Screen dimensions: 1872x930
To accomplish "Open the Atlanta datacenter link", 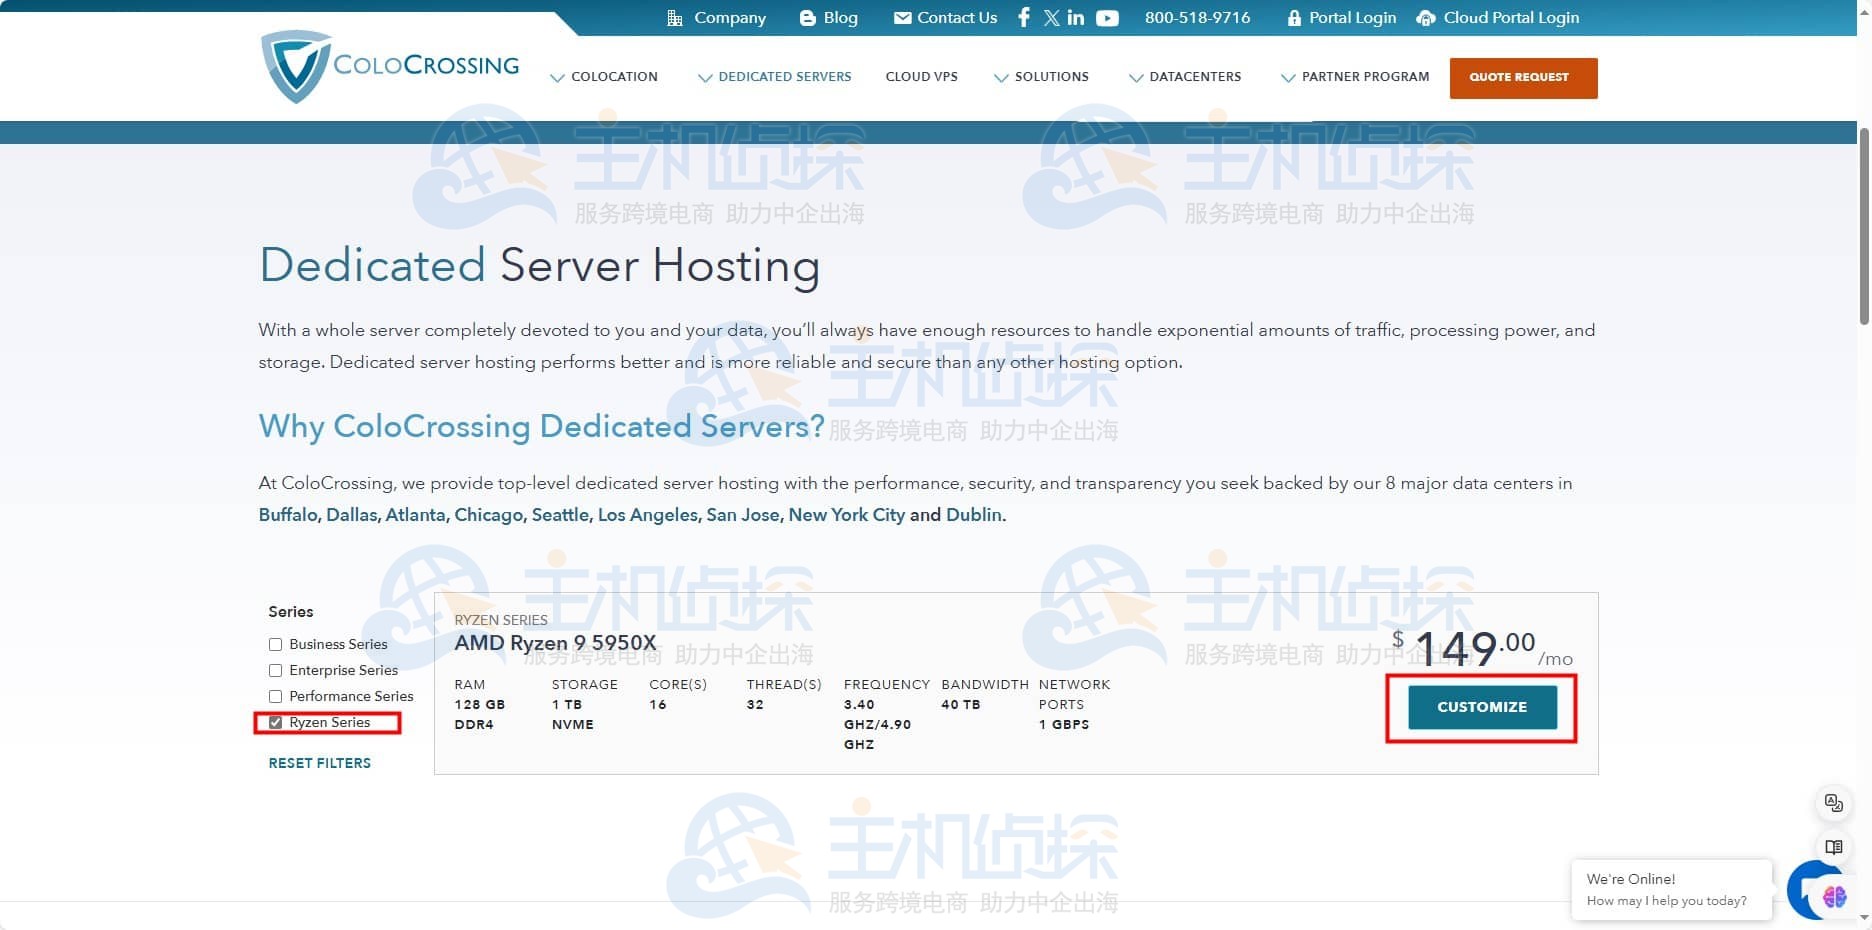I will pos(416,515).
